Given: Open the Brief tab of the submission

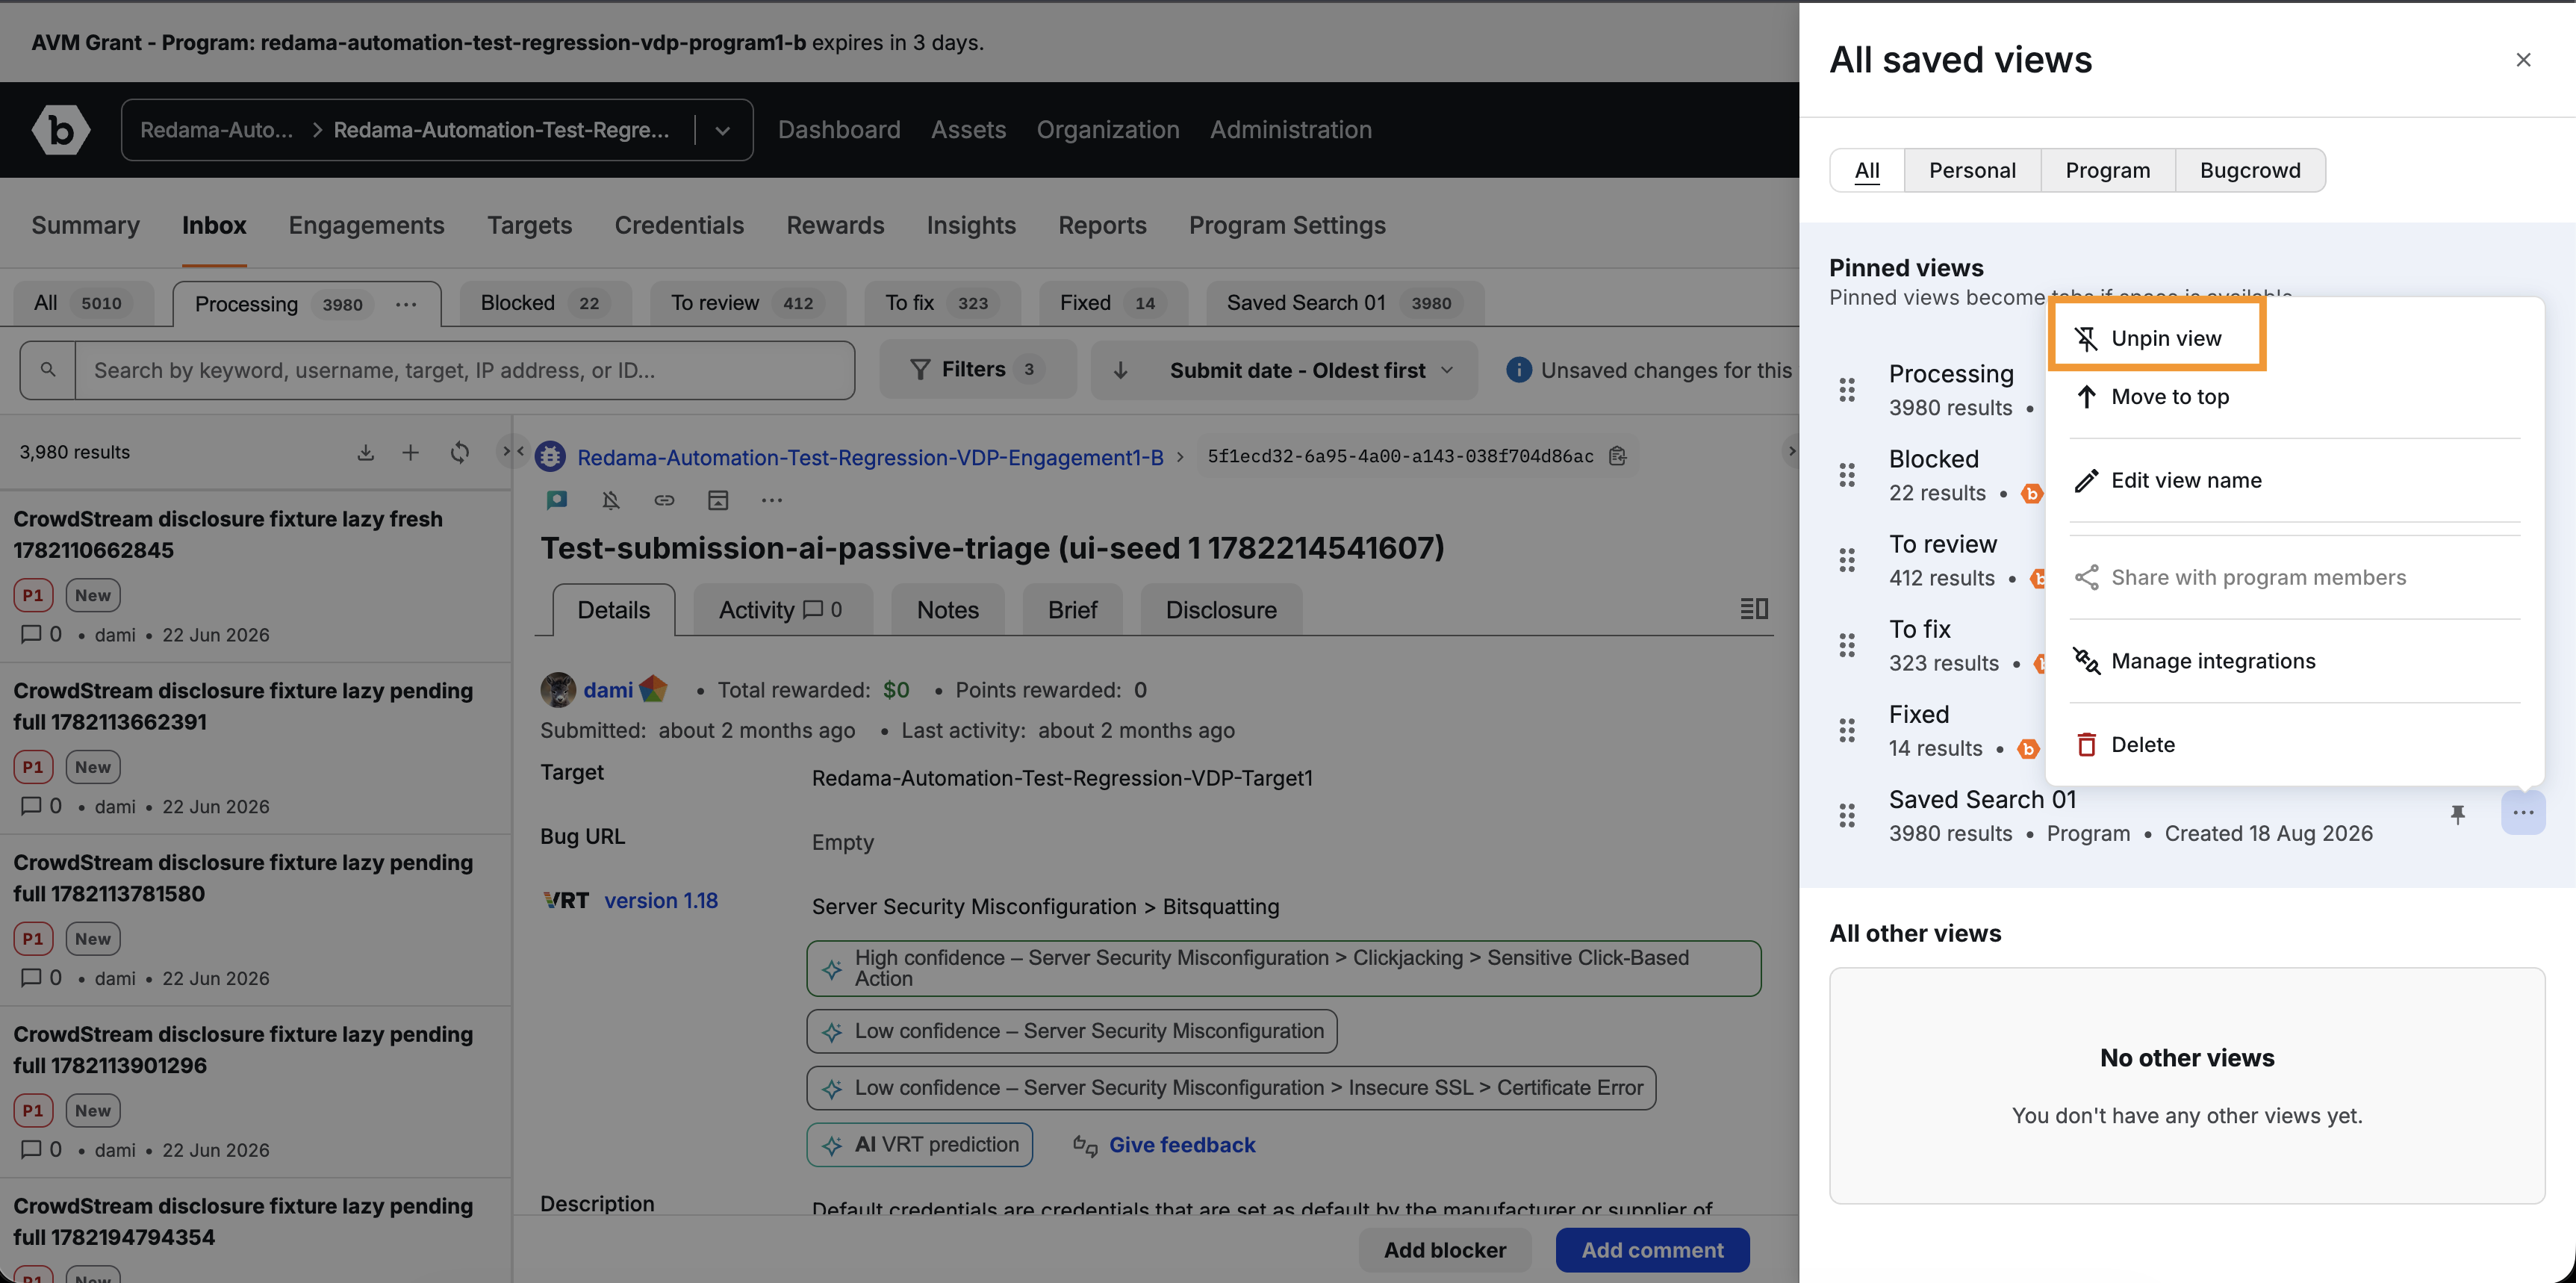Looking at the screenshot, I should click(x=1072, y=610).
